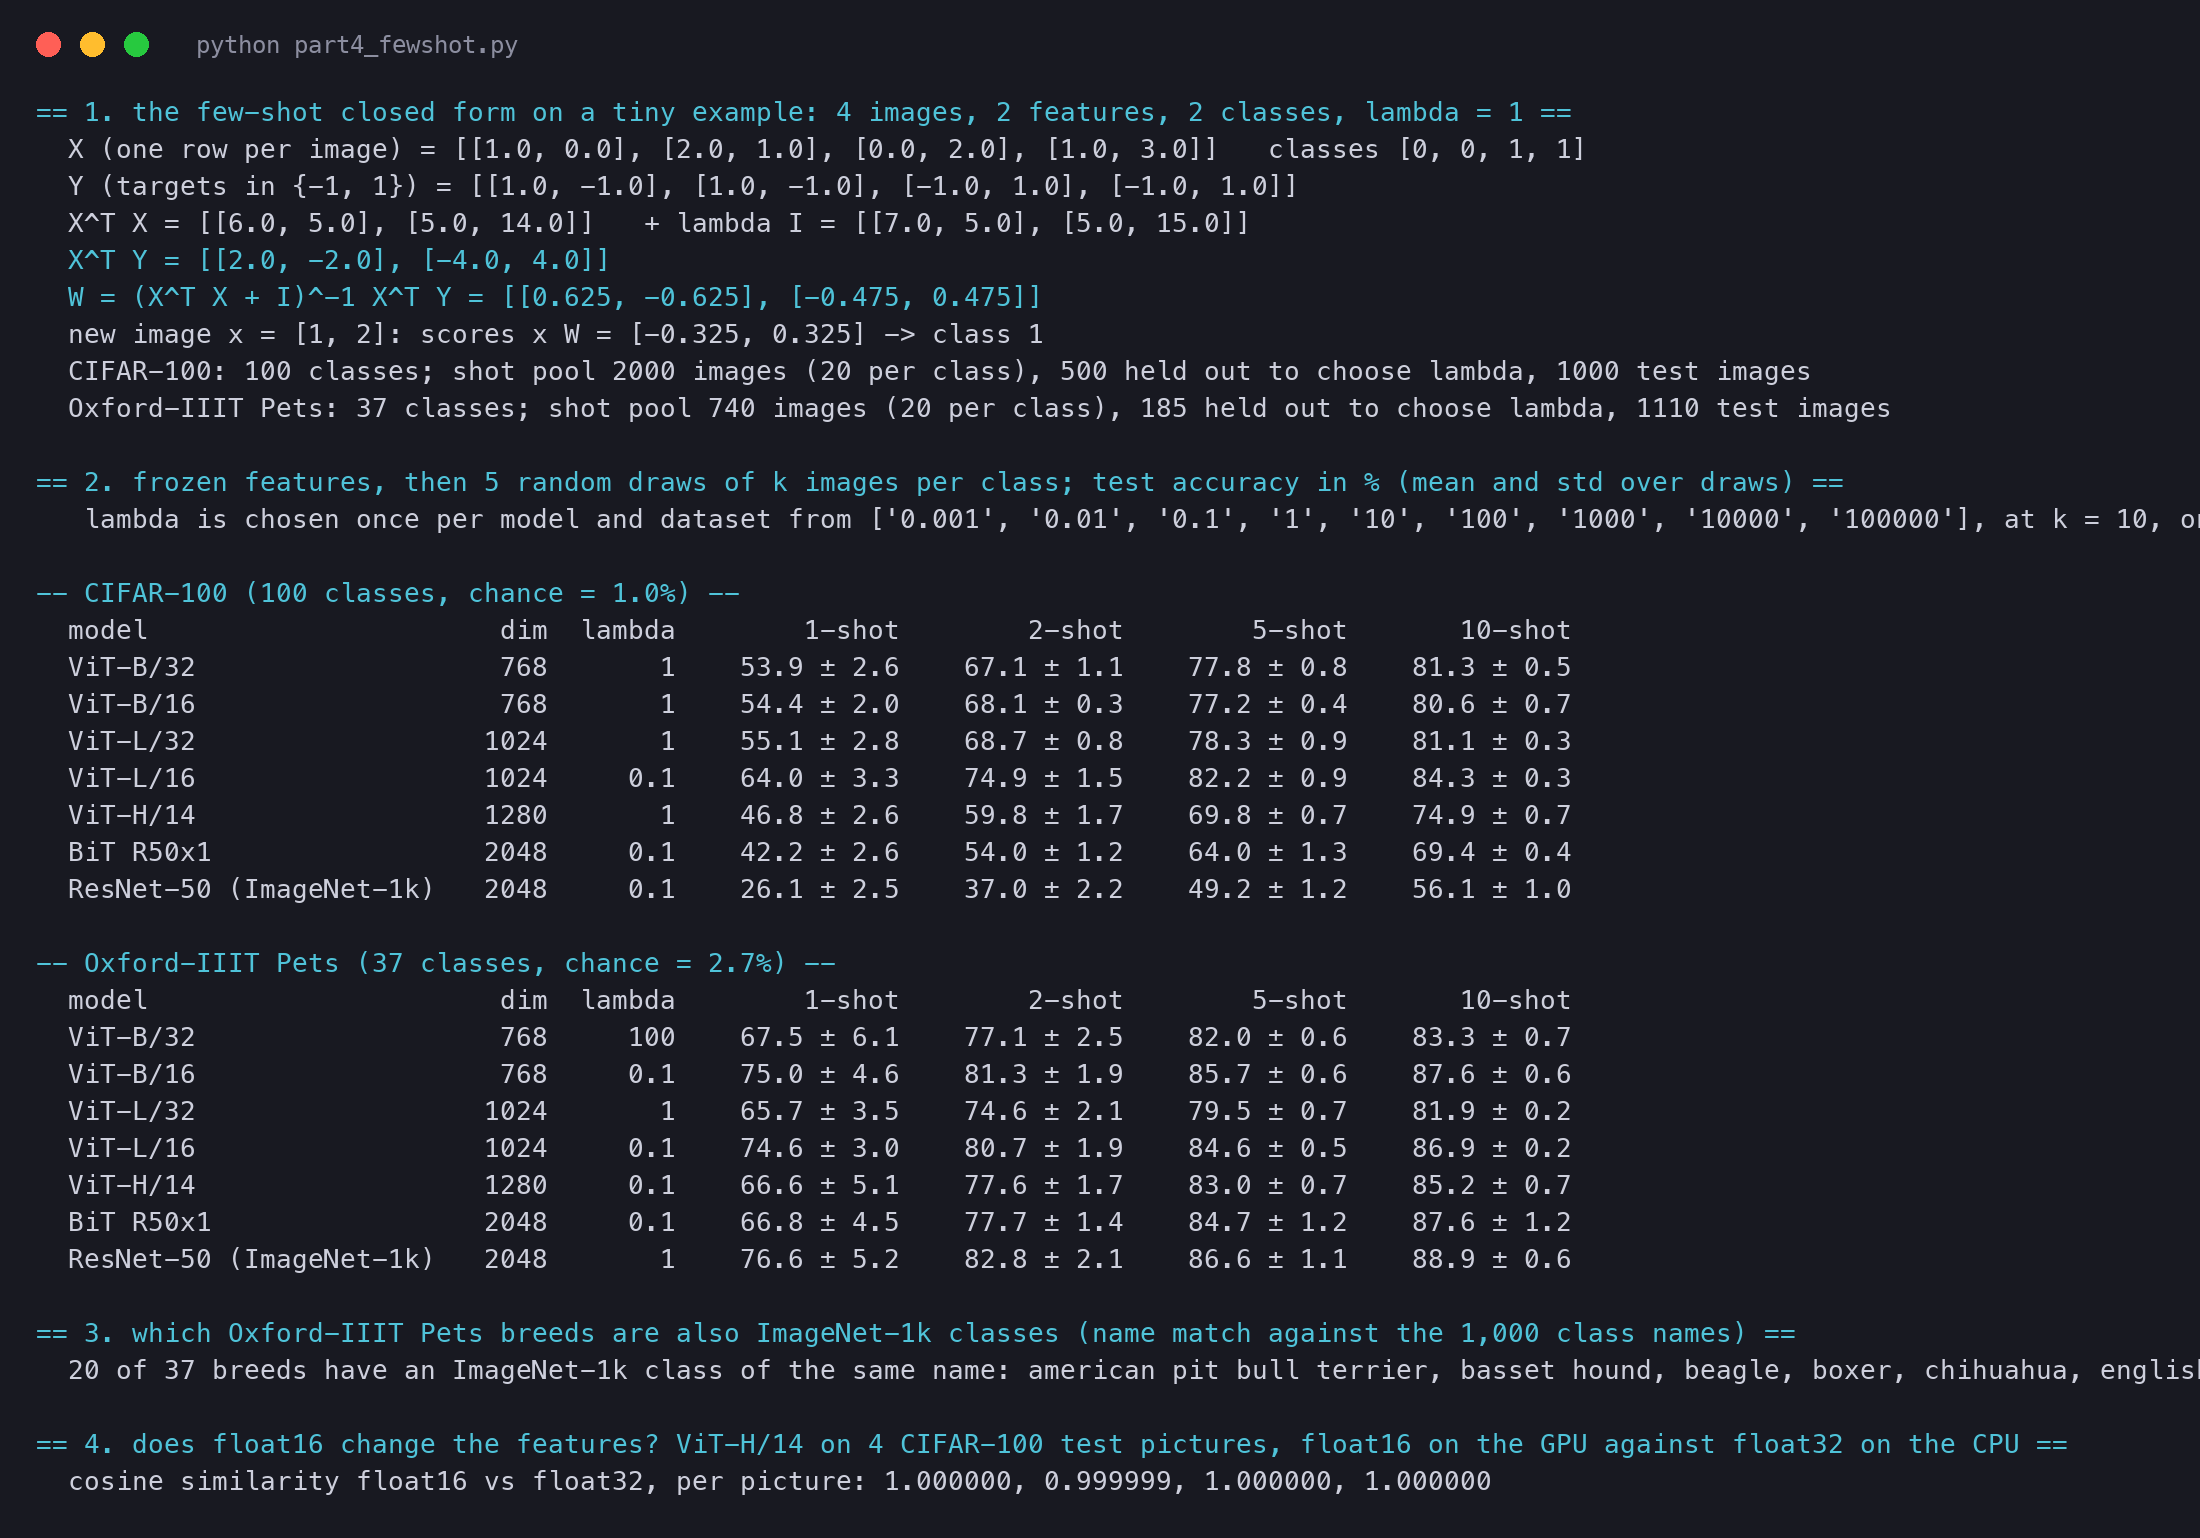Screen dimensions: 2200x1538
Task: Click the Pets ViT-H/14 dim value '1280'
Action: click(x=515, y=1185)
